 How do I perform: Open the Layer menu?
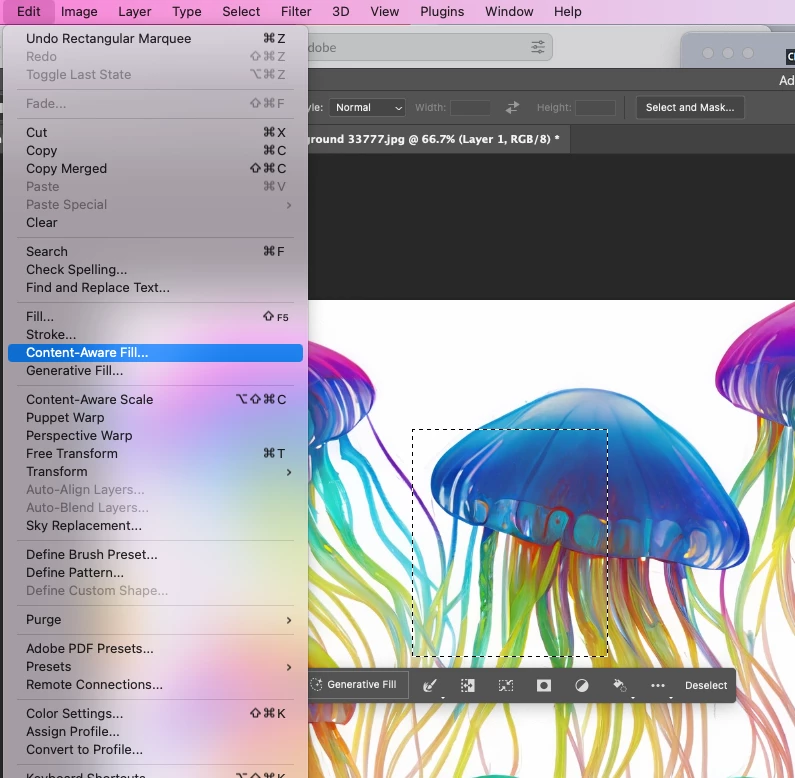pos(134,11)
